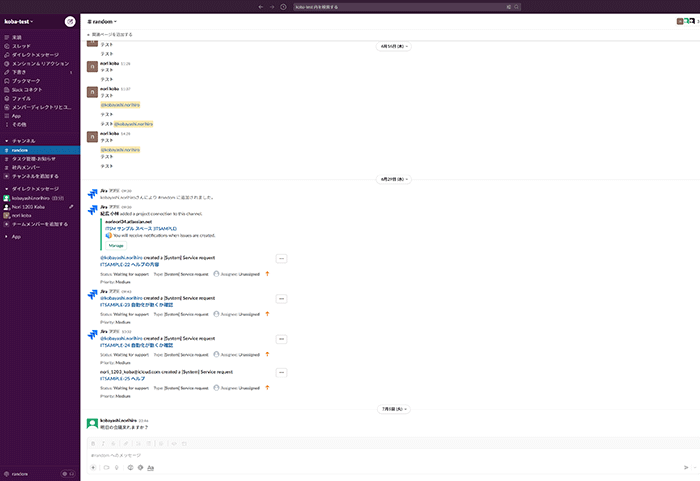This screenshot has height=481, width=700.
Task: Click the last date divider dropdown above kobayashi message
Action: pos(394,409)
